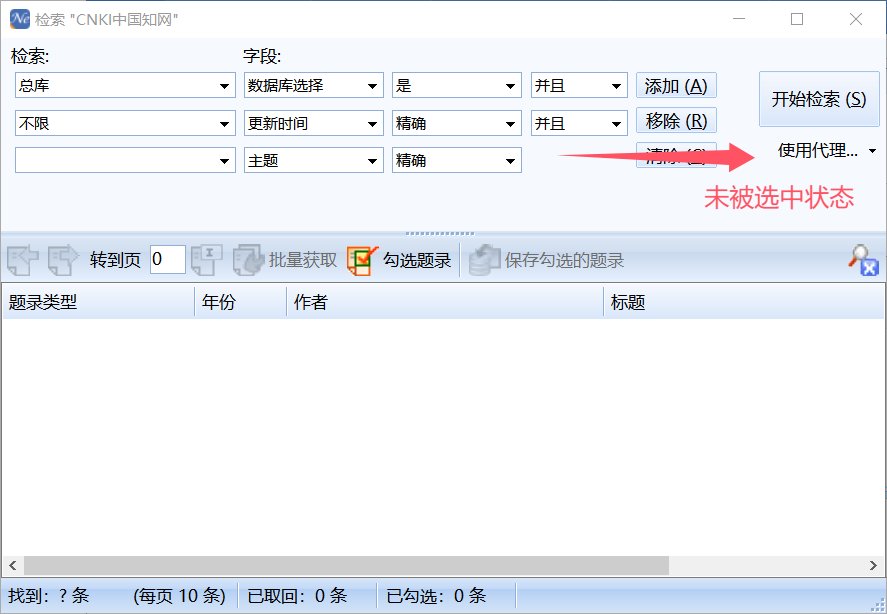Expand the 更新时间 field dropdown

tap(372, 124)
